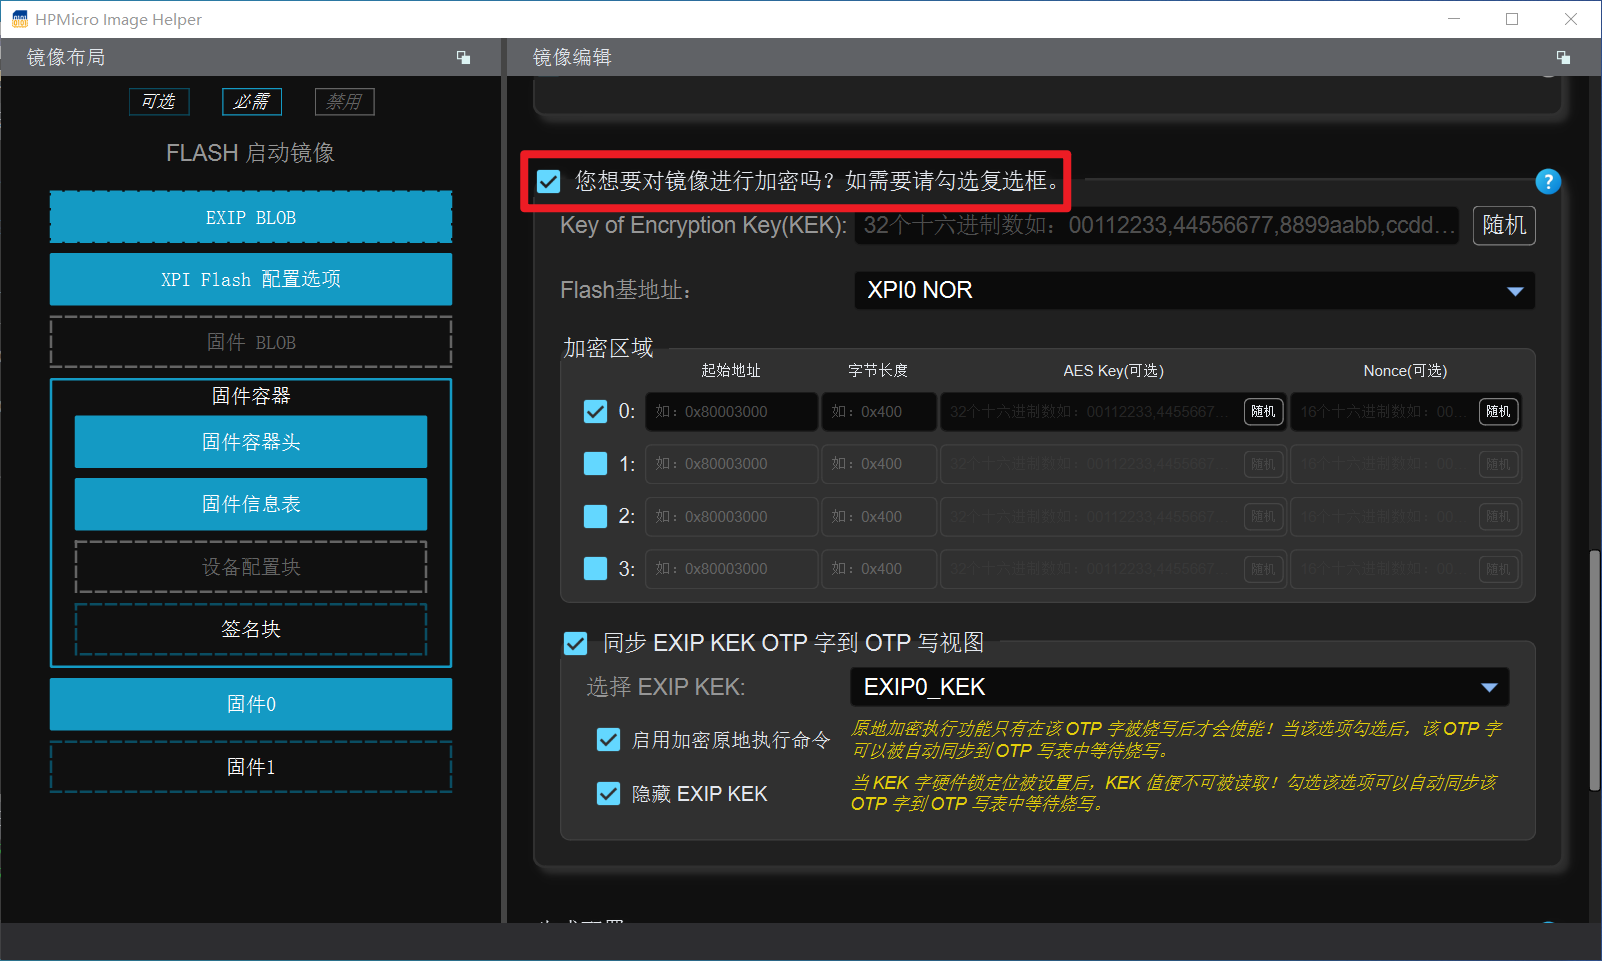Uncheck encryption region 0 checkbox

coord(595,411)
